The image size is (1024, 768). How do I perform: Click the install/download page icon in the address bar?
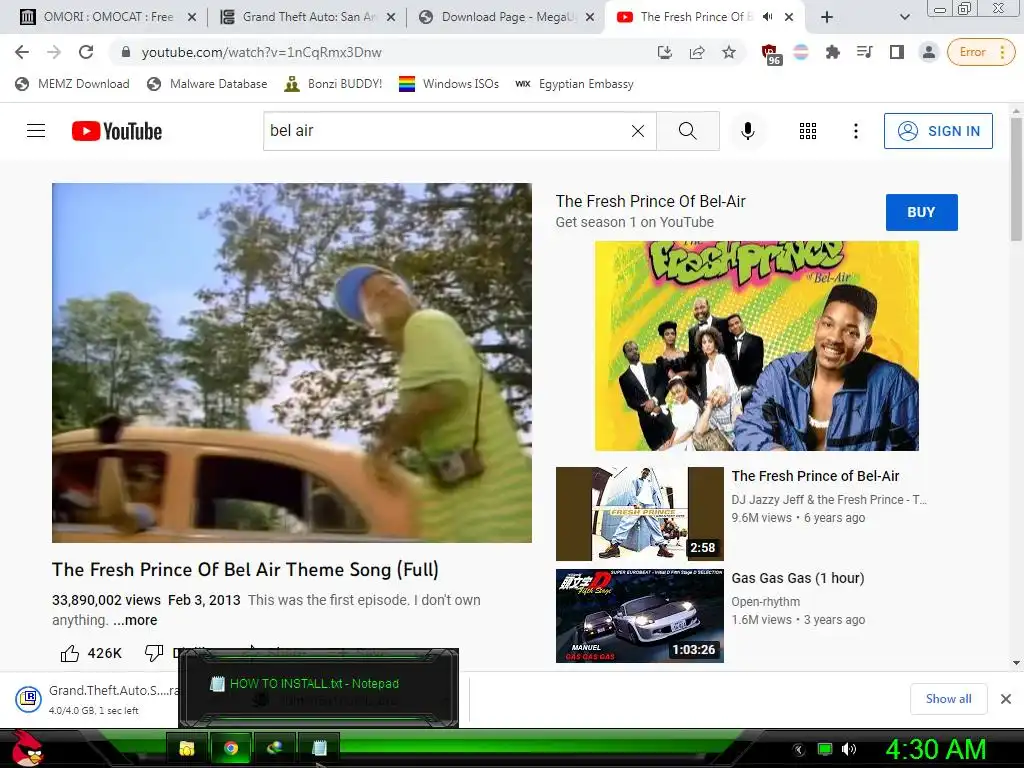point(665,52)
